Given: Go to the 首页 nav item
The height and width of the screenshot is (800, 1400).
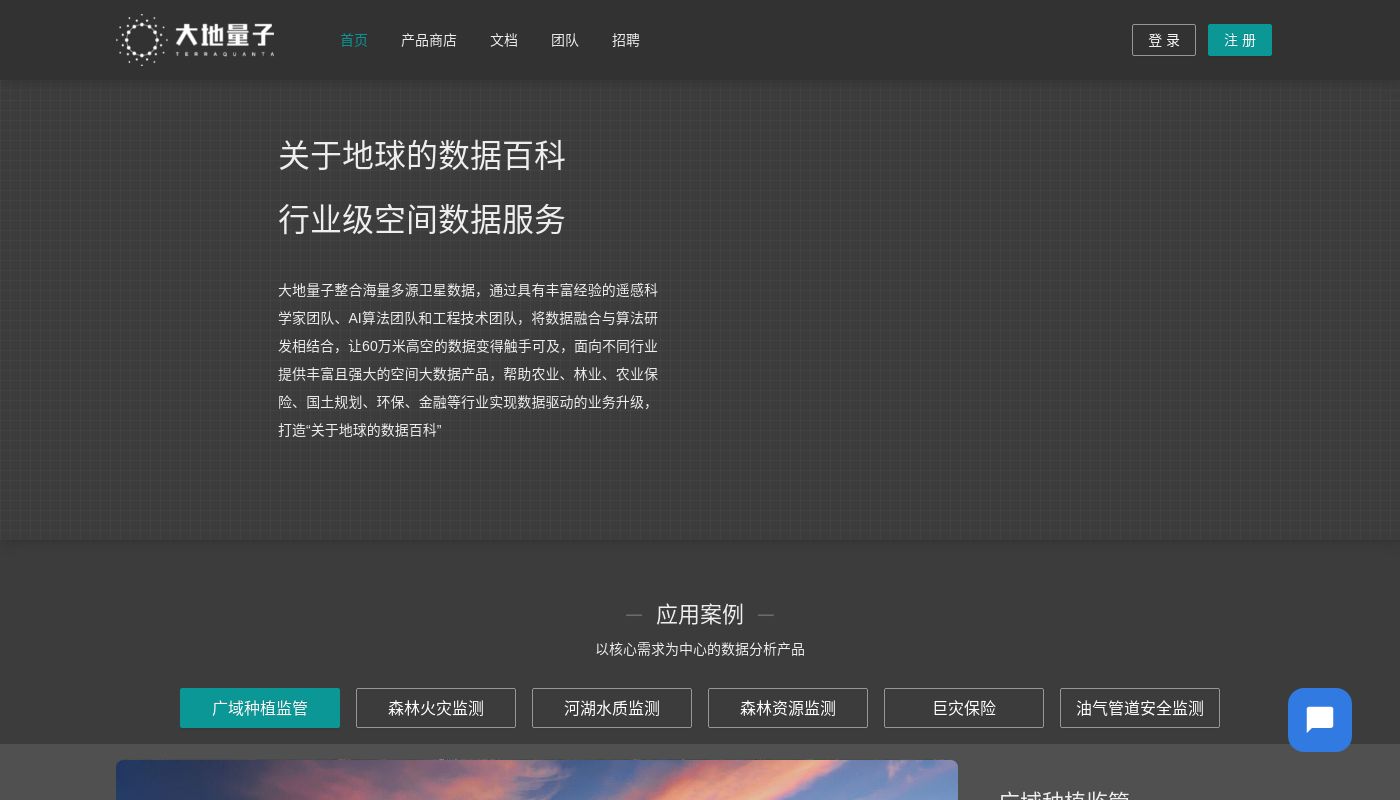Looking at the screenshot, I should [354, 40].
